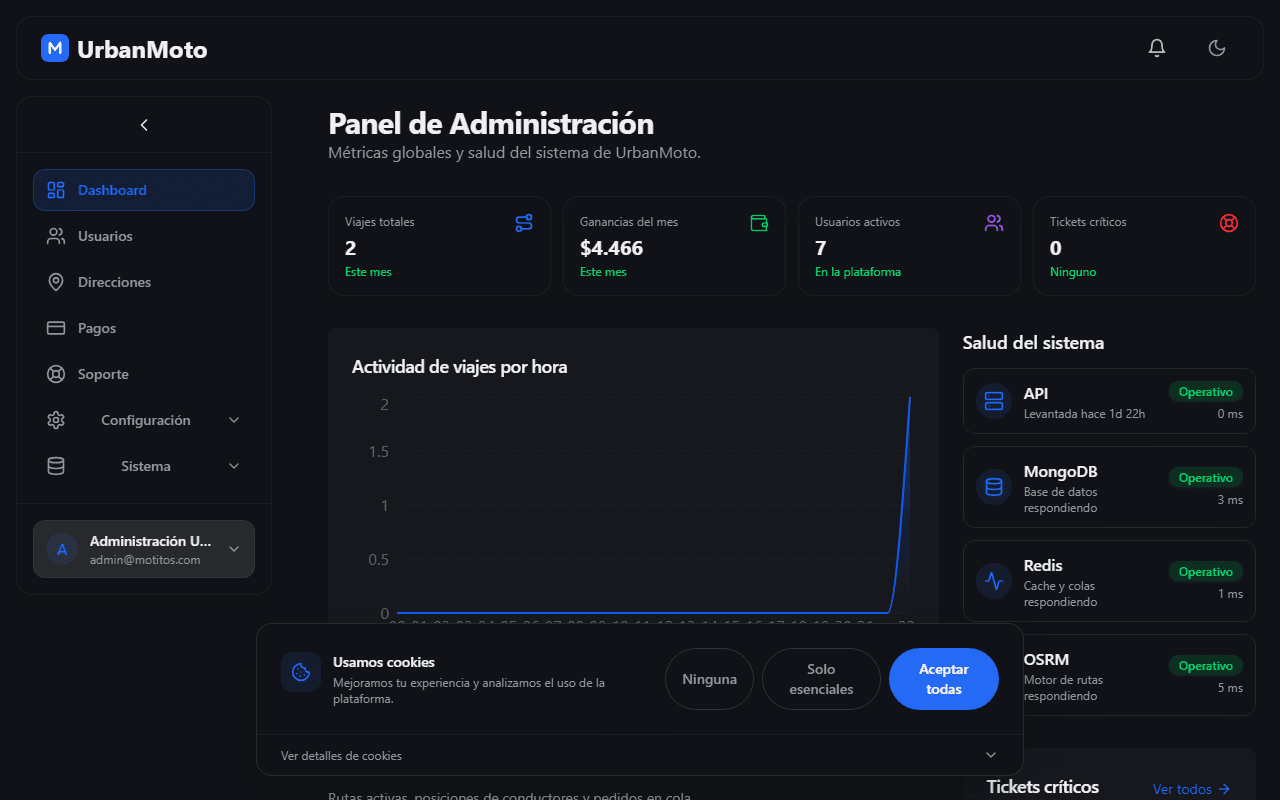Click the Sistema database icon in sidebar

56,466
